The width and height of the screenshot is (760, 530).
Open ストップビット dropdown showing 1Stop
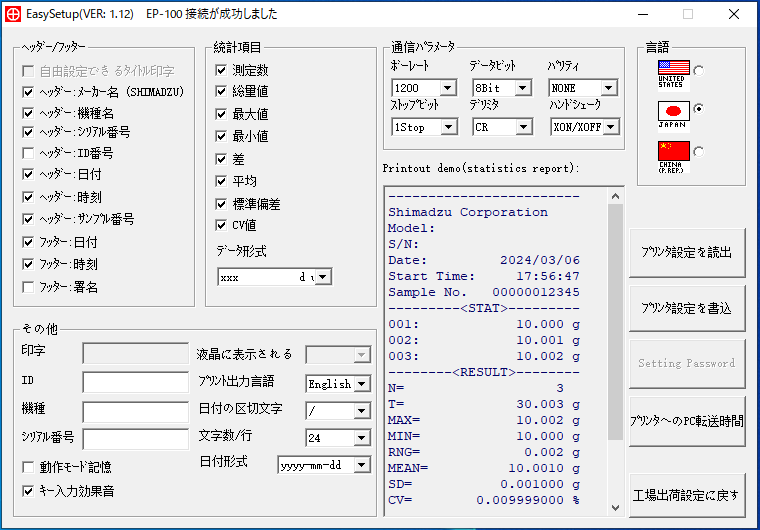pyautogui.click(x=424, y=127)
